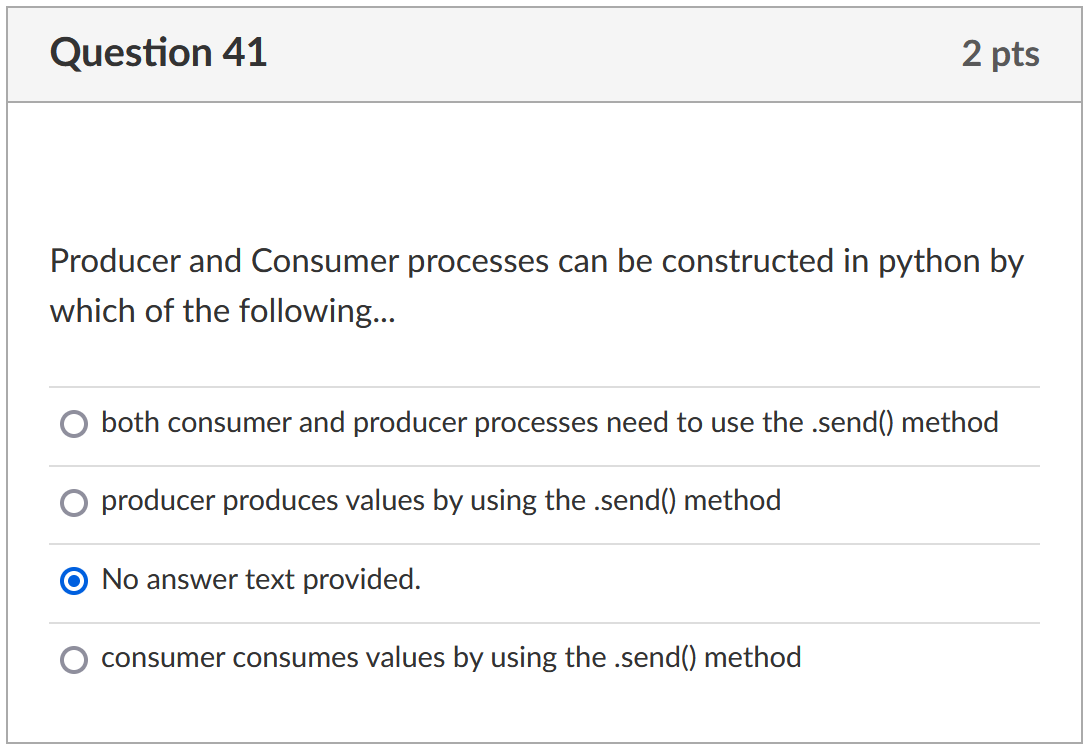1087x746 pixels.
Task: Click the second answer option text
Action: (x=440, y=502)
